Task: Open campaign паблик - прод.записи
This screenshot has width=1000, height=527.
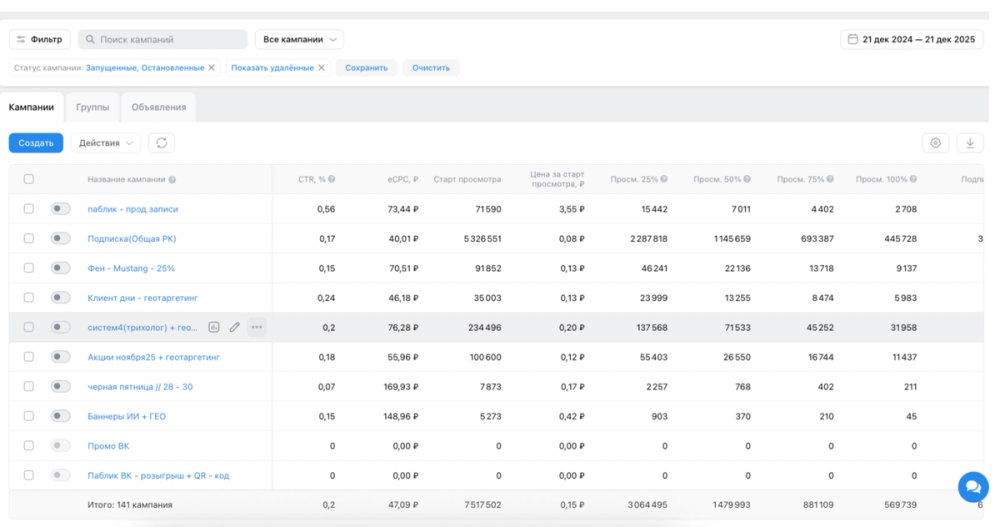Action: pyautogui.click(x=133, y=209)
